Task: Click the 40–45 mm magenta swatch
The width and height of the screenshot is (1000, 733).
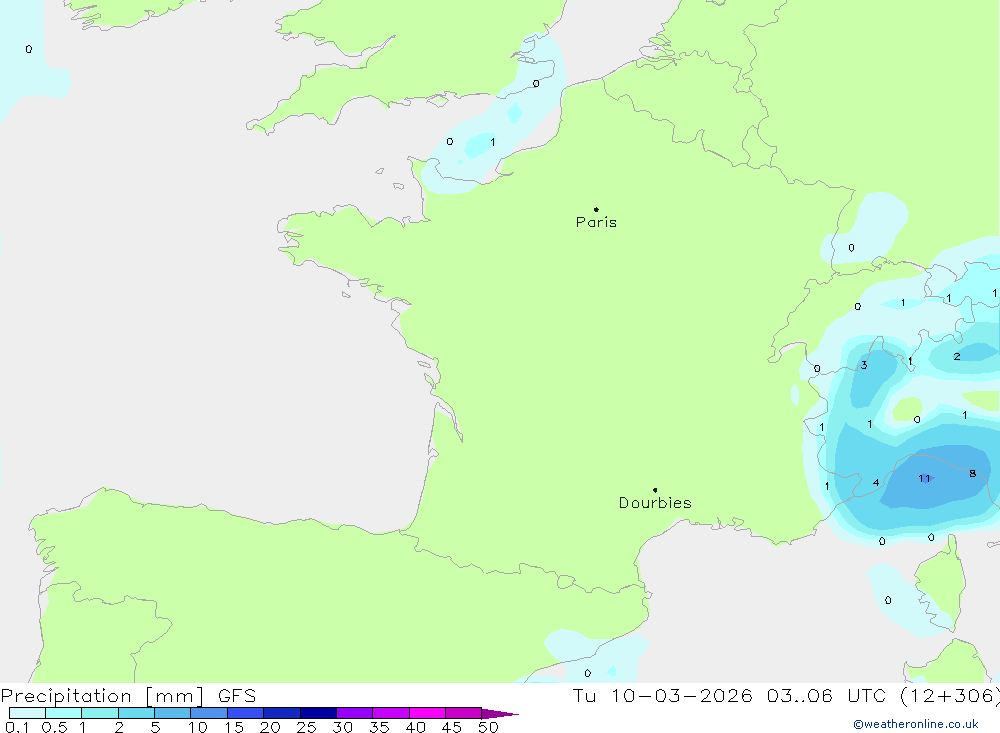Action: pos(427,713)
